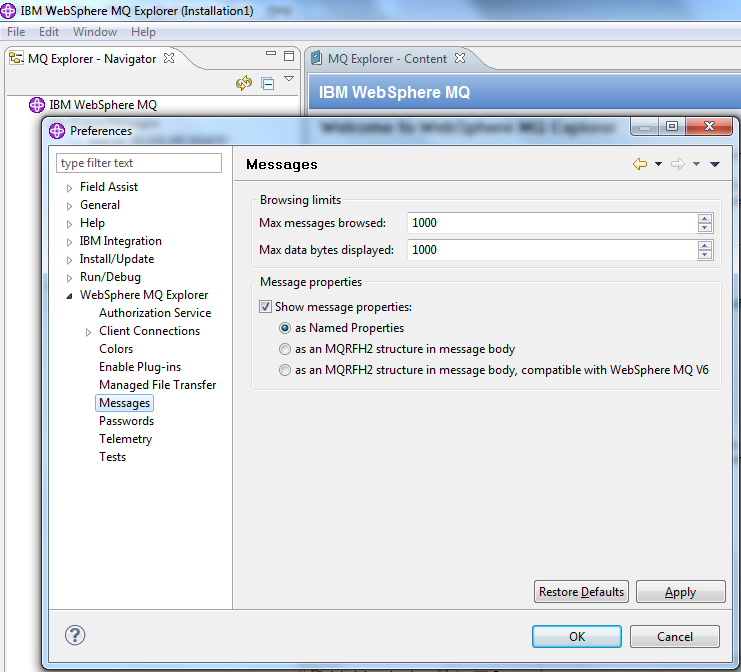Decrease Max data bytes displayed spinner

(x=705, y=254)
